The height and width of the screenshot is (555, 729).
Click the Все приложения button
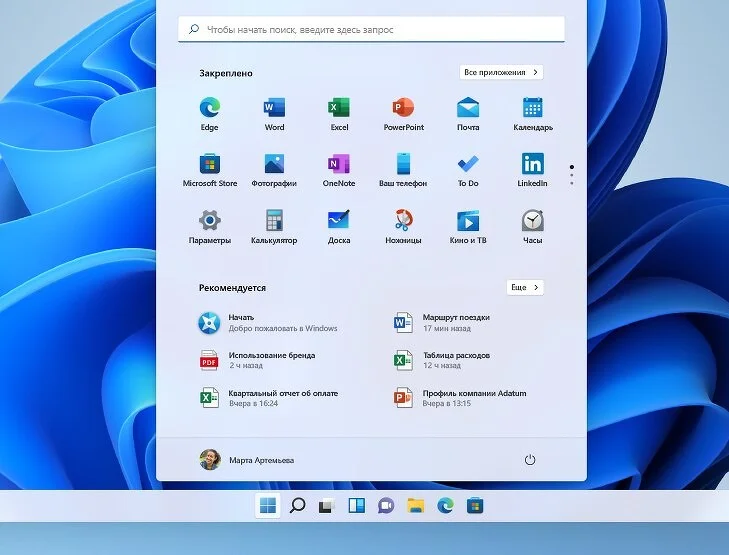point(501,72)
